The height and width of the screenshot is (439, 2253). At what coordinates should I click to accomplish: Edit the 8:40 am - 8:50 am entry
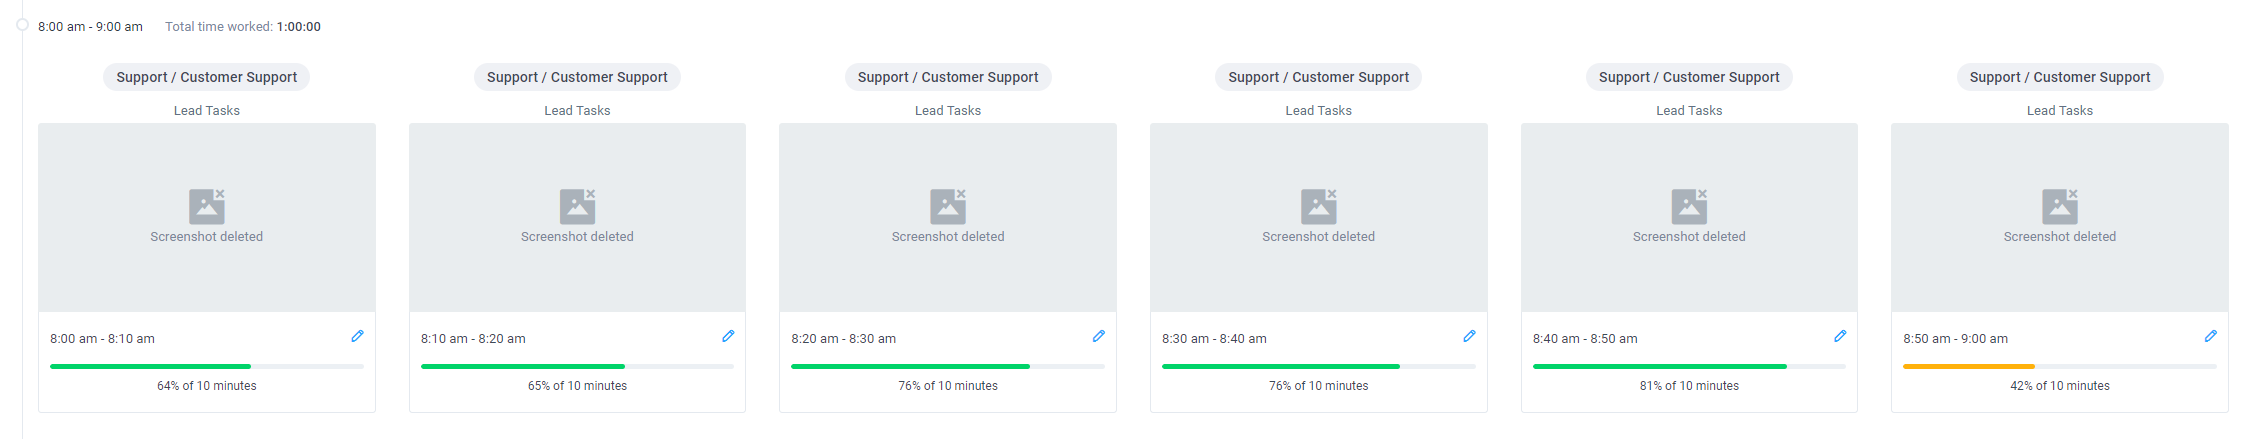(1840, 337)
